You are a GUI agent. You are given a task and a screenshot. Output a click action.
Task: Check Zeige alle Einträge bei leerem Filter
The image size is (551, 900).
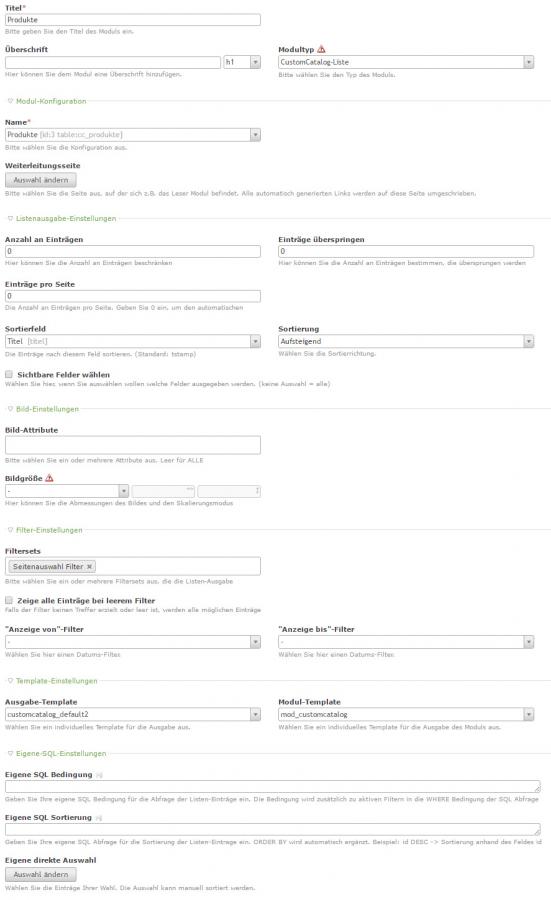click(x=9, y=600)
